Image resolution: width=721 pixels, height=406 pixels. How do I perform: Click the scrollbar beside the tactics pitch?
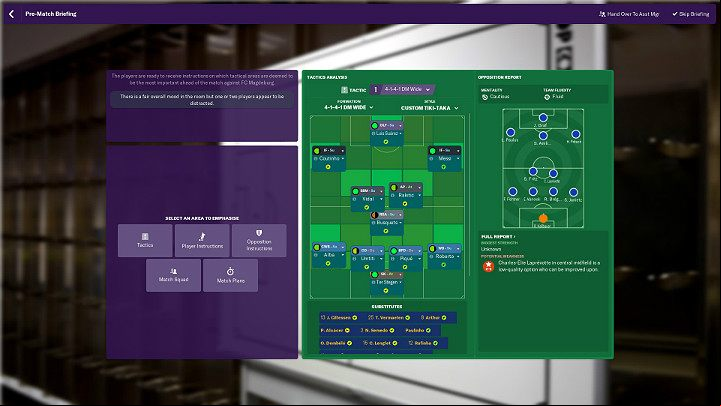pyautogui.click(x=469, y=195)
